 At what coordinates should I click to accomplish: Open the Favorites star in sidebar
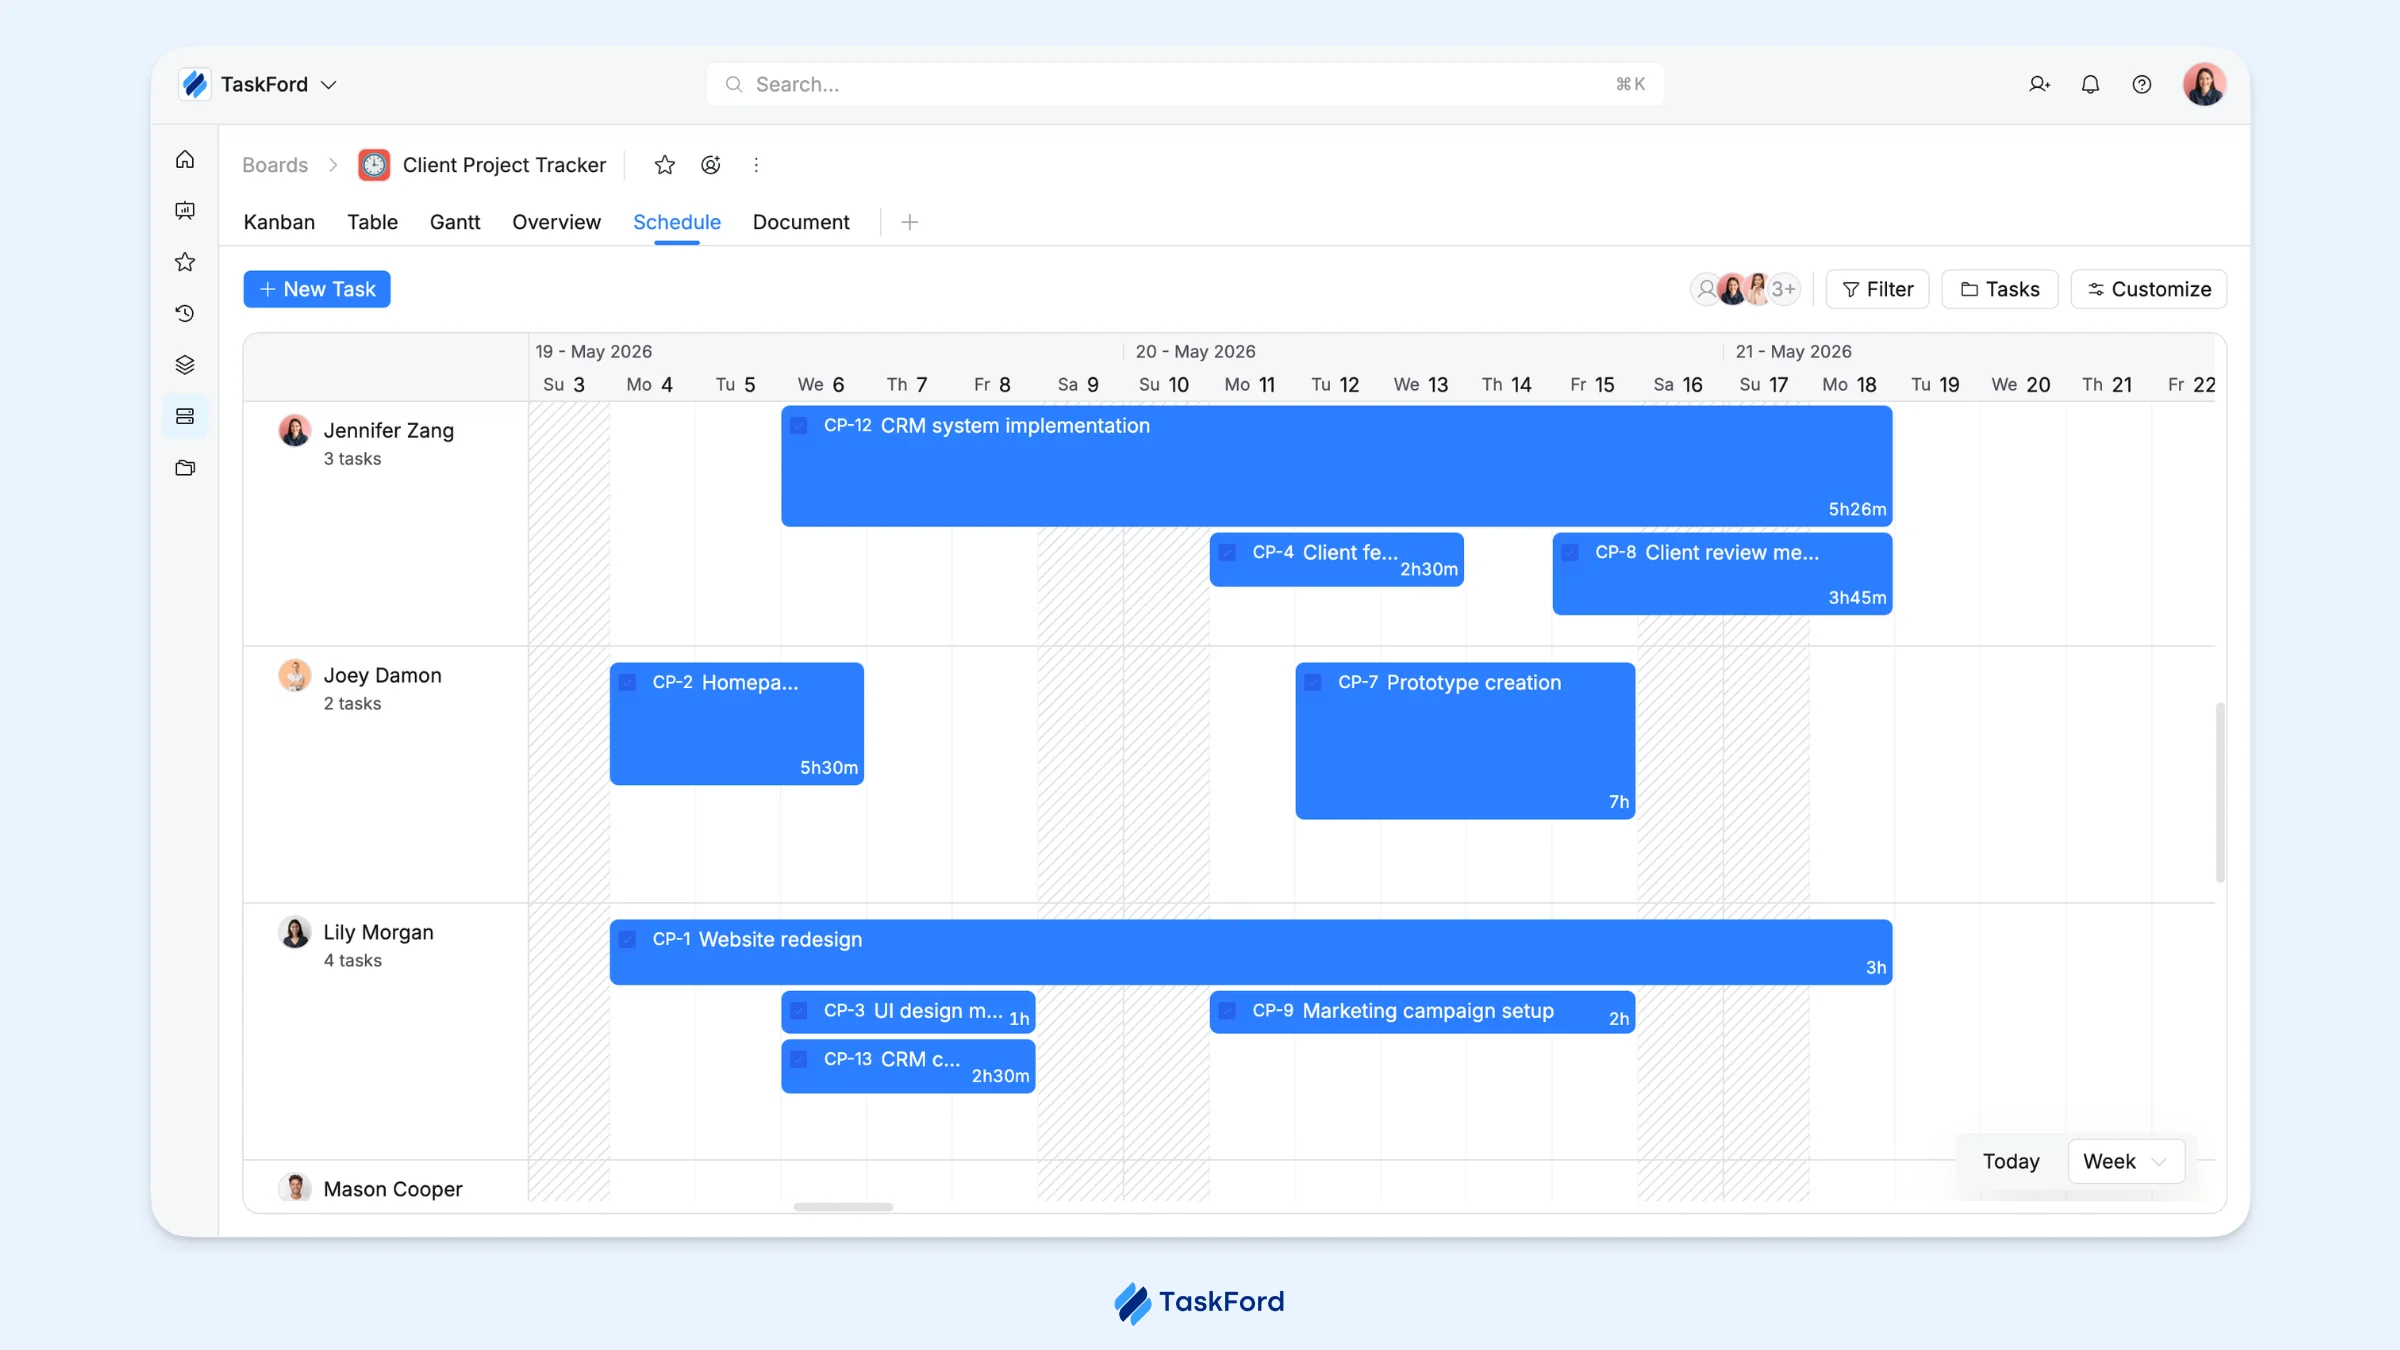[185, 262]
